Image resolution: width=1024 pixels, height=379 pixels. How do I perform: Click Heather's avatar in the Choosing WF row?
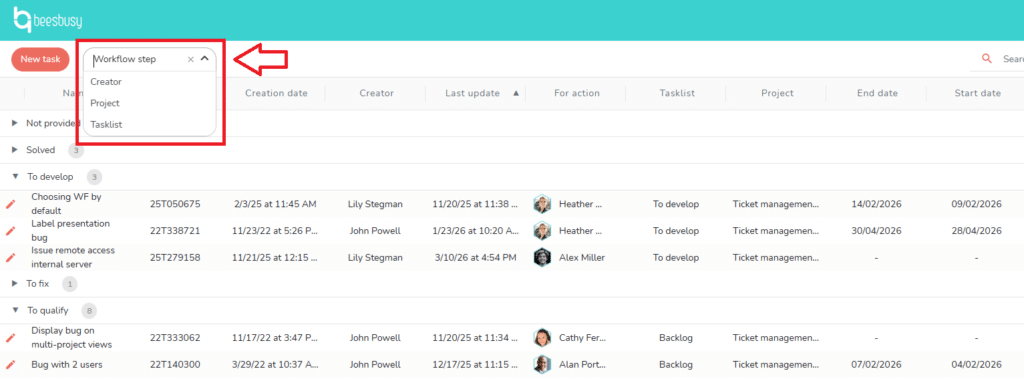pyautogui.click(x=543, y=204)
